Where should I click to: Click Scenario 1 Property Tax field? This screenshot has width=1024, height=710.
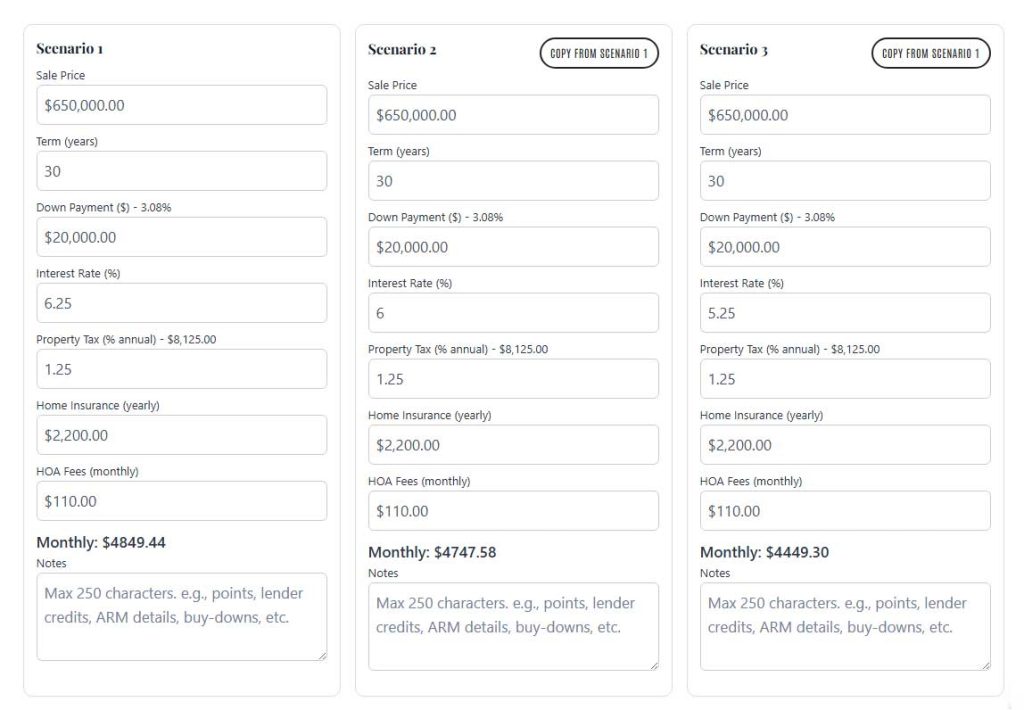pyautogui.click(x=181, y=369)
